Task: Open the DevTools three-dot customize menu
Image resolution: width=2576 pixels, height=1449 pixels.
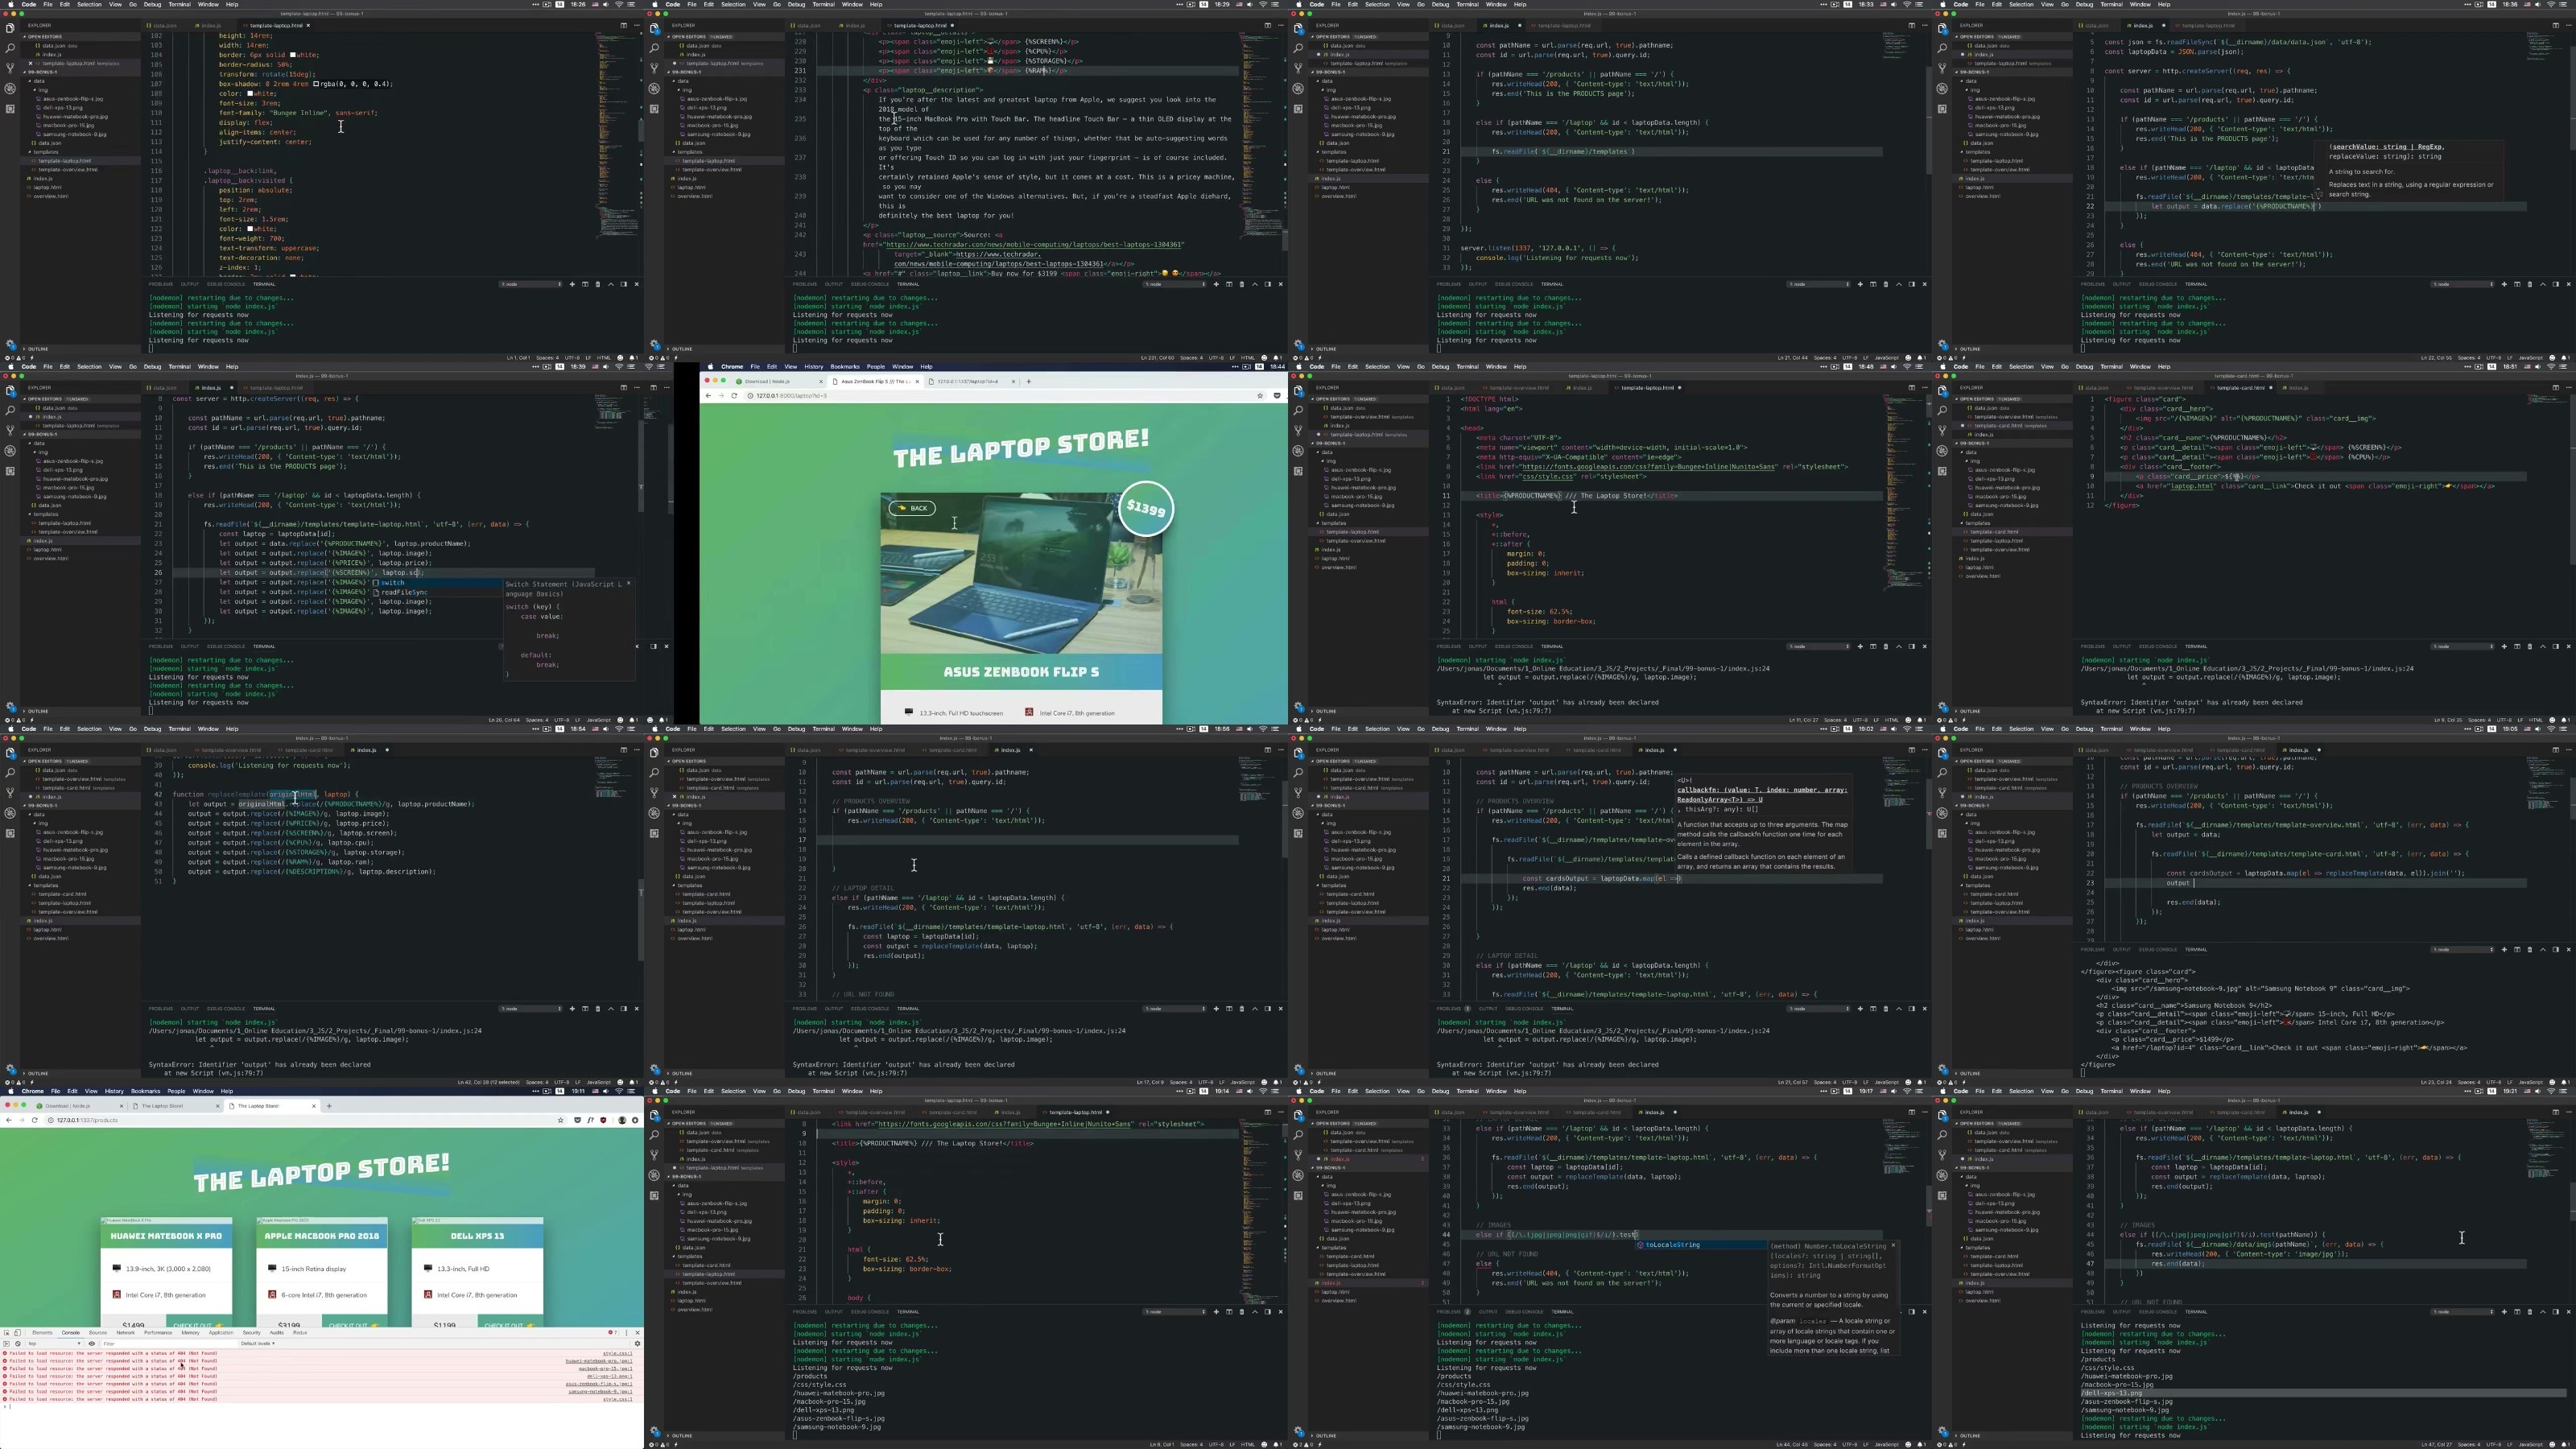Action: click(x=627, y=1332)
